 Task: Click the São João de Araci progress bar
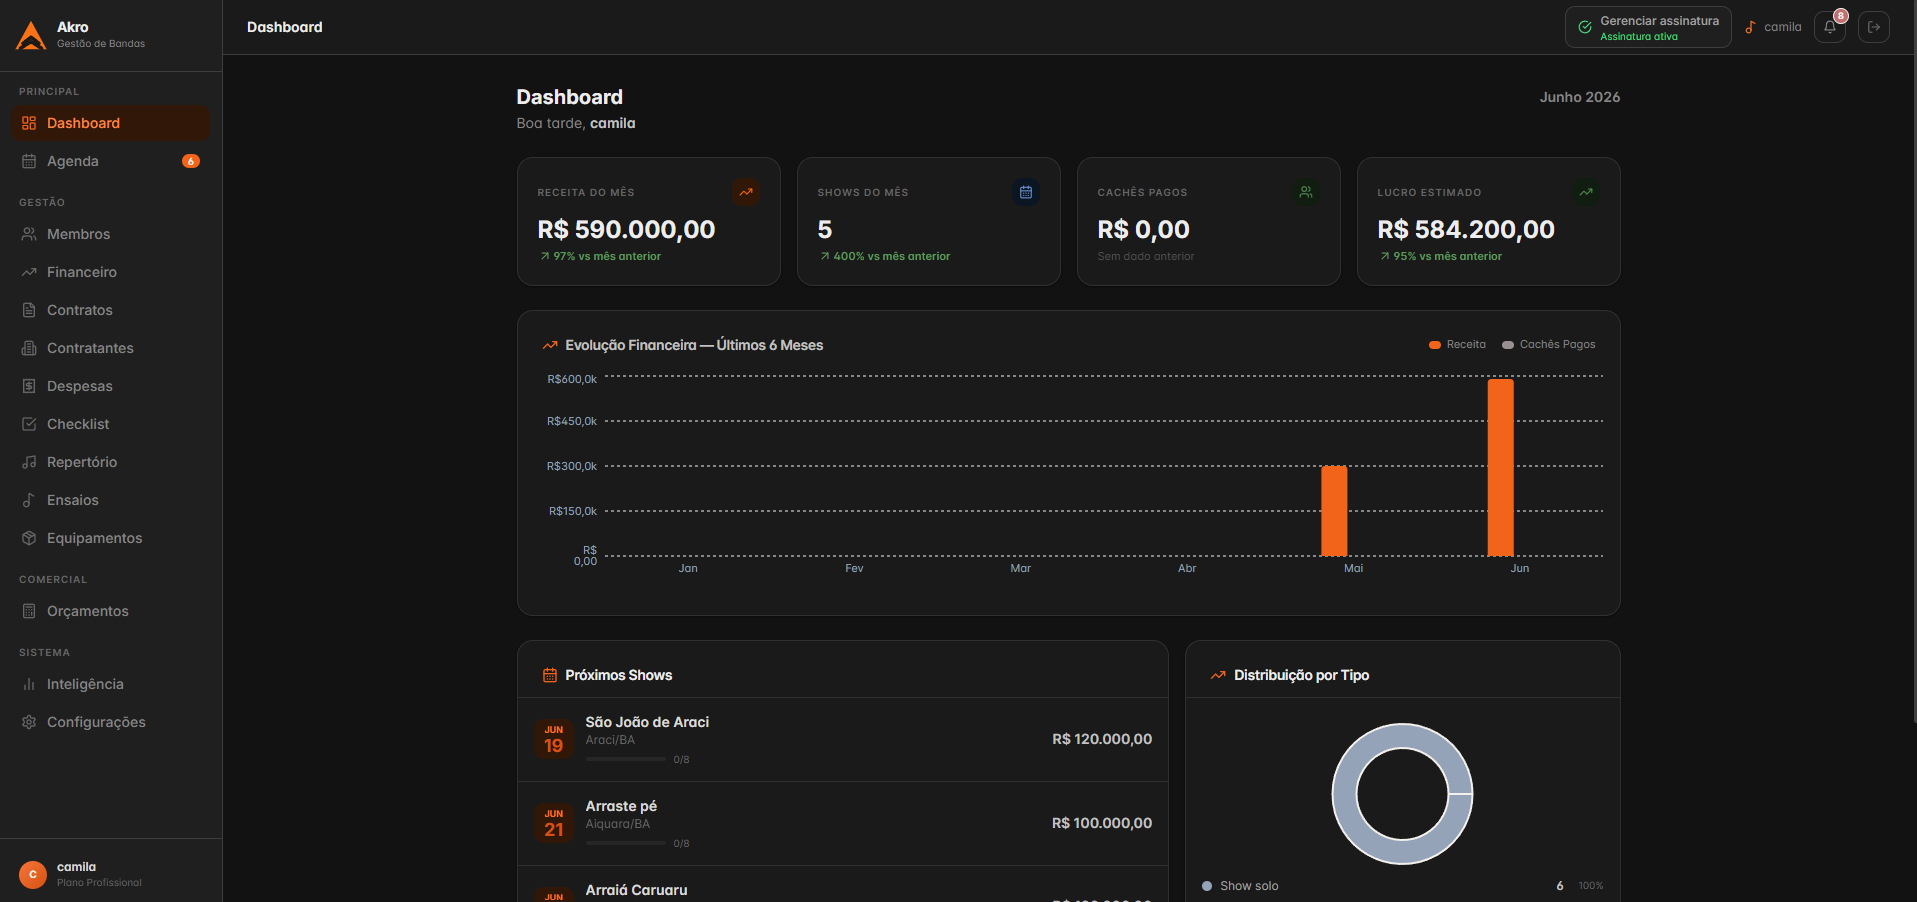pyautogui.click(x=626, y=759)
